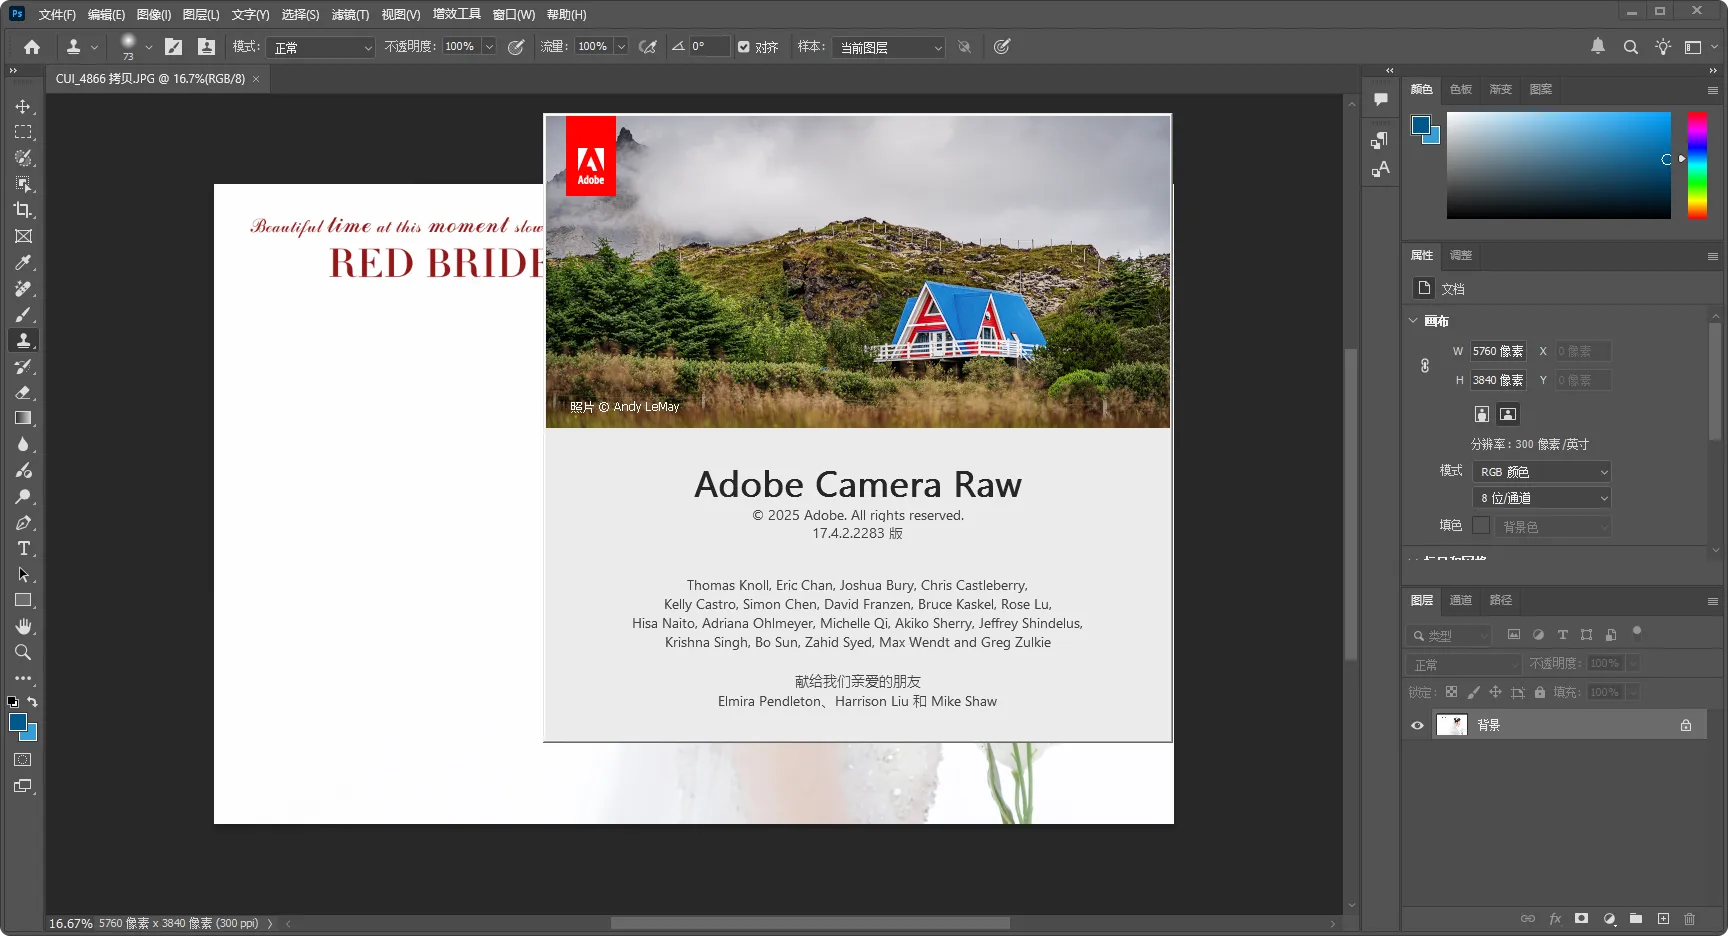
Task: Add layer mask button at panel bottom
Action: point(1581,919)
